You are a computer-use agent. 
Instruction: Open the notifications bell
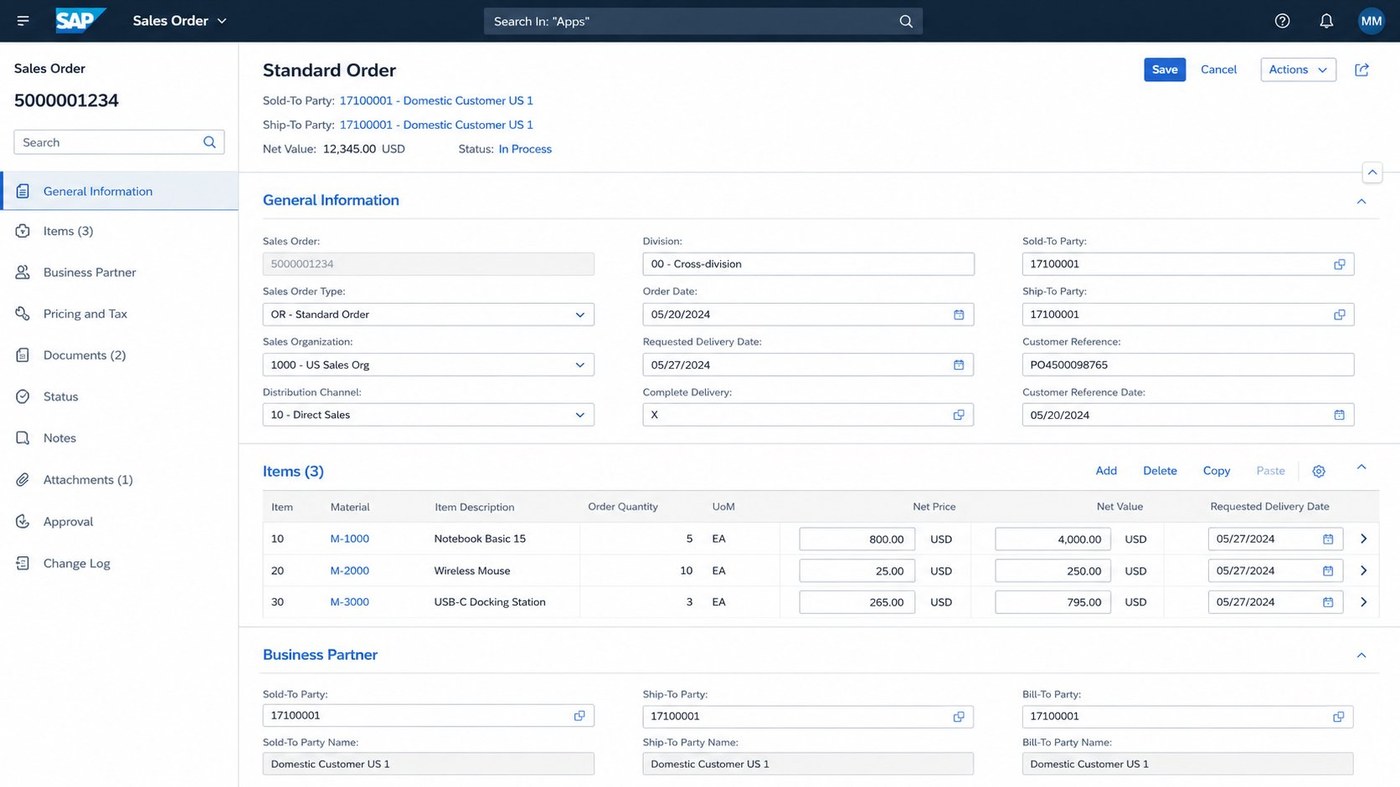(x=1326, y=21)
